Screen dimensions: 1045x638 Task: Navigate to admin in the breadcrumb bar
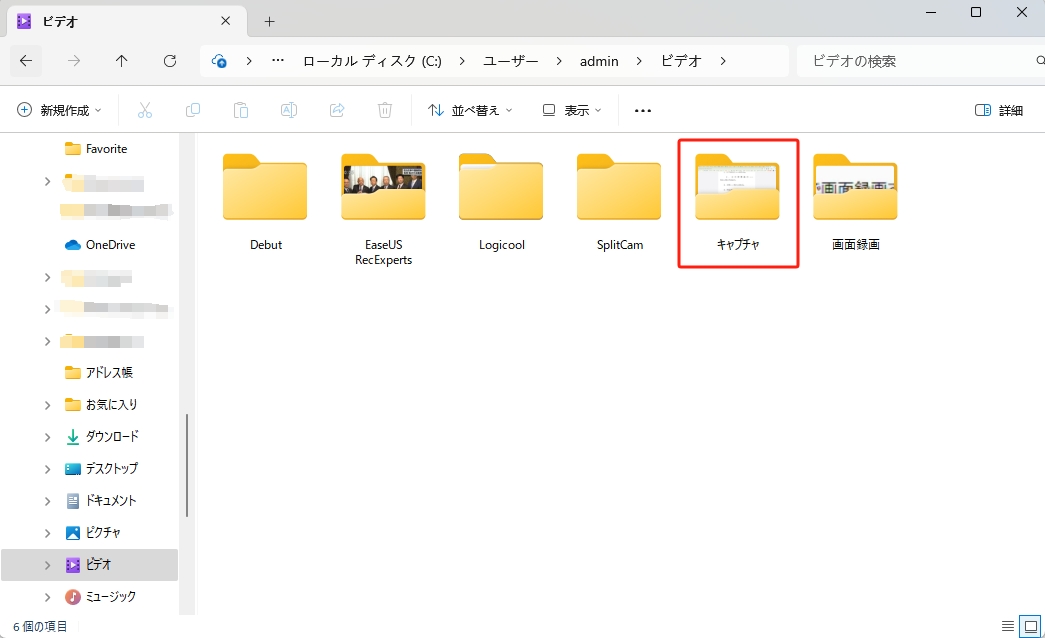pyautogui.click(x=598, y=61)
